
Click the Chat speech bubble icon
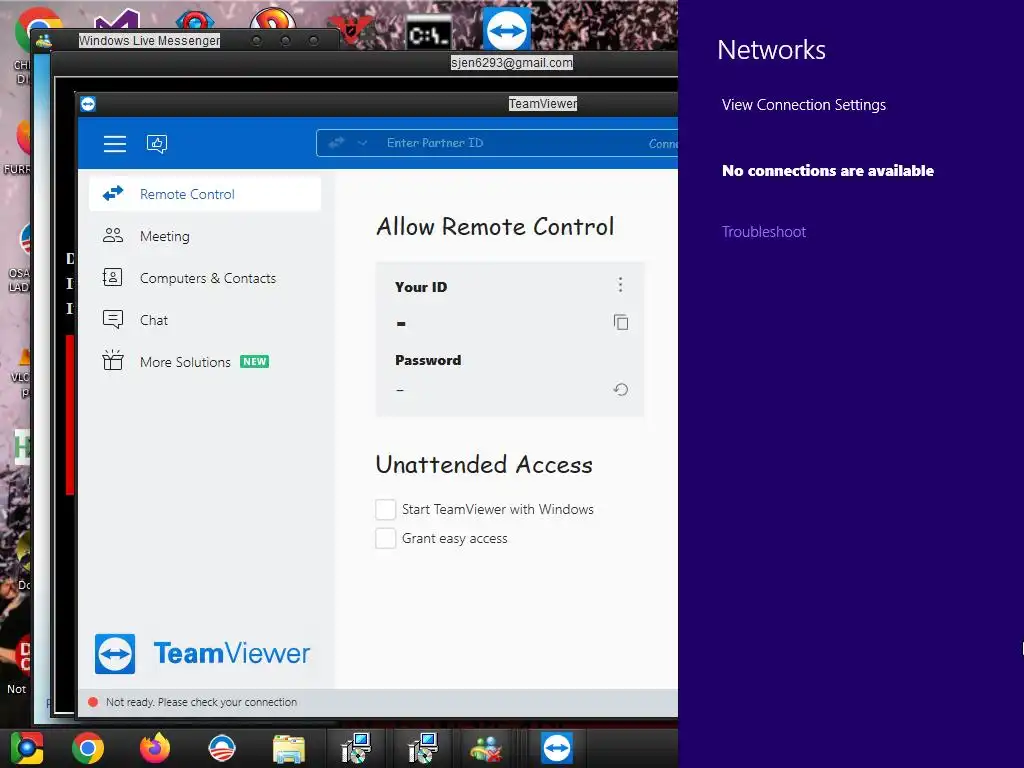point(112,319)
